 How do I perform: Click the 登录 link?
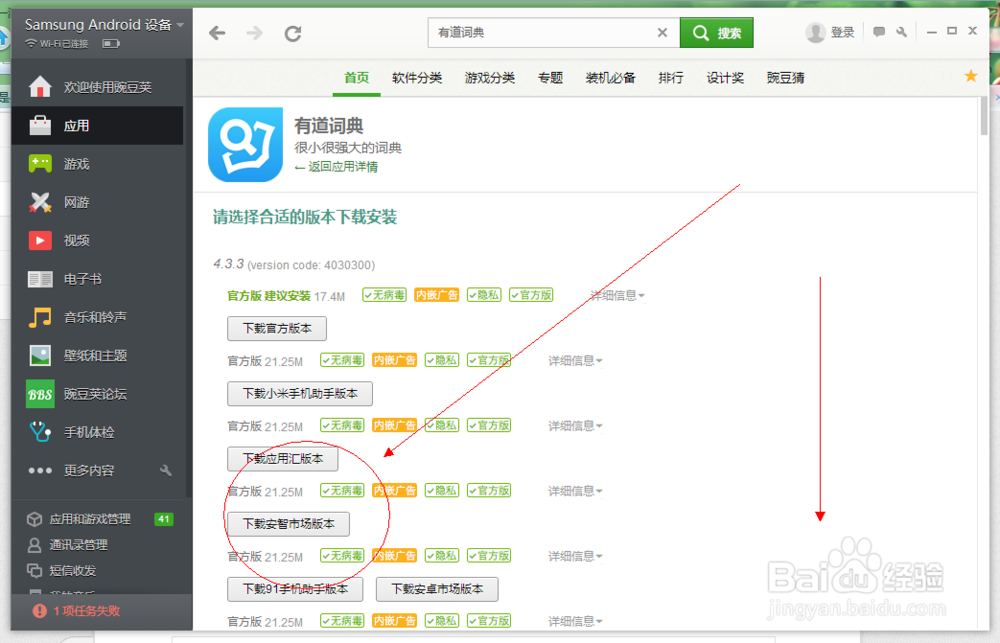(842, 33)
